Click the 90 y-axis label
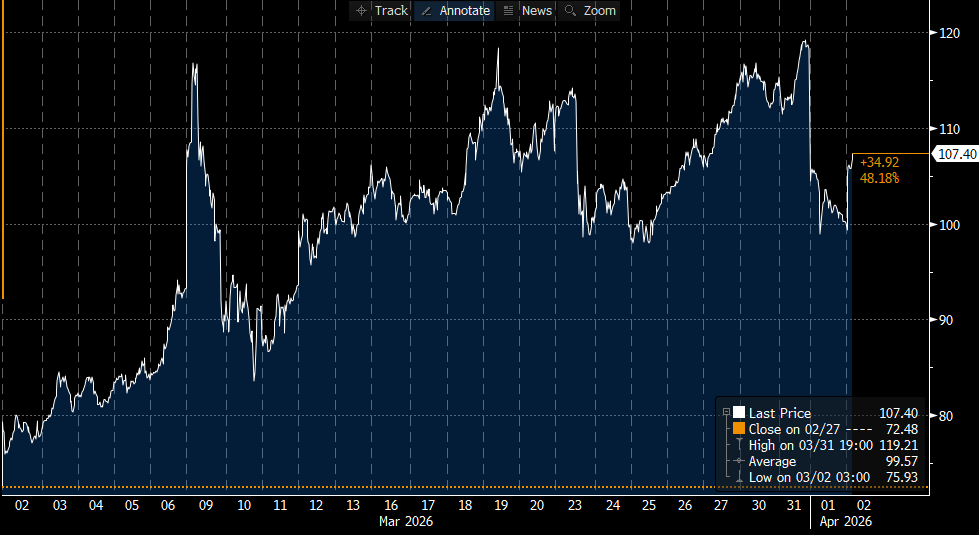This screenshot has height=535, width=979. click(x=945, y=320)
